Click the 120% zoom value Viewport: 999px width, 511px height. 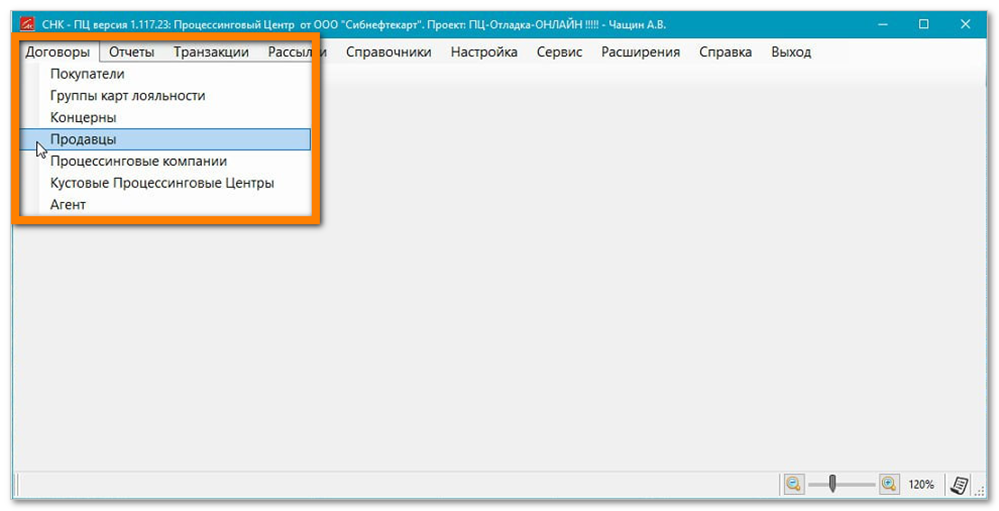click(921, 485)
